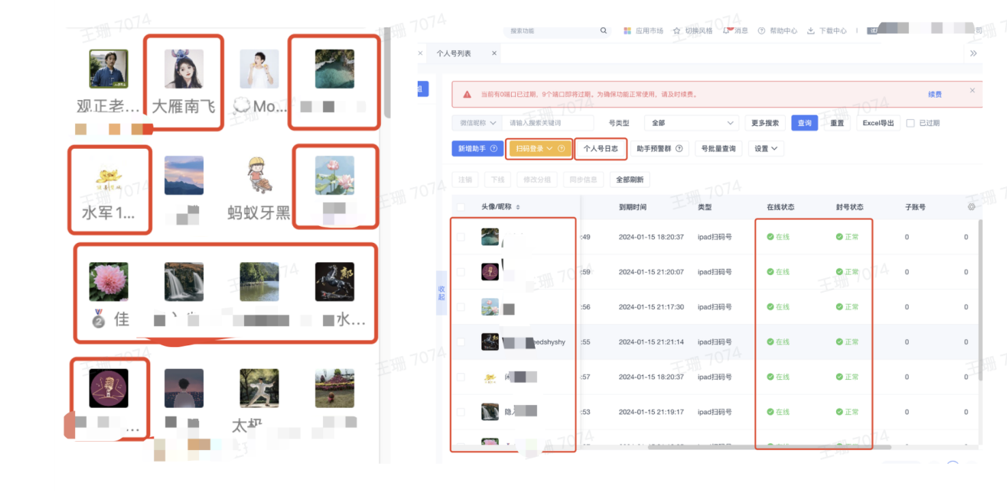This screenshot has height=491, width=1007.
Task: Open the 微信昵称 search-type dropdown
Action: [477, 123]
